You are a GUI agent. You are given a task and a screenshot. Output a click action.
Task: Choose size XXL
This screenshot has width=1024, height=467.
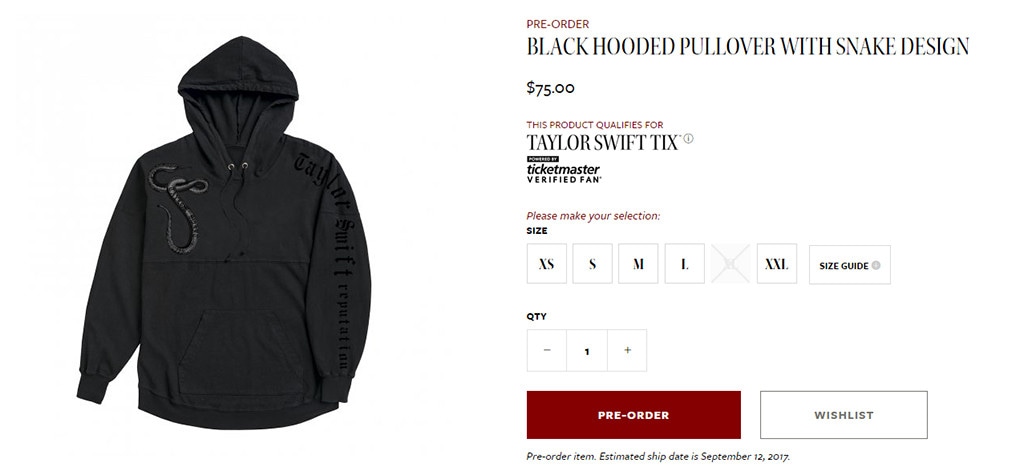click(x=776, y=264)
